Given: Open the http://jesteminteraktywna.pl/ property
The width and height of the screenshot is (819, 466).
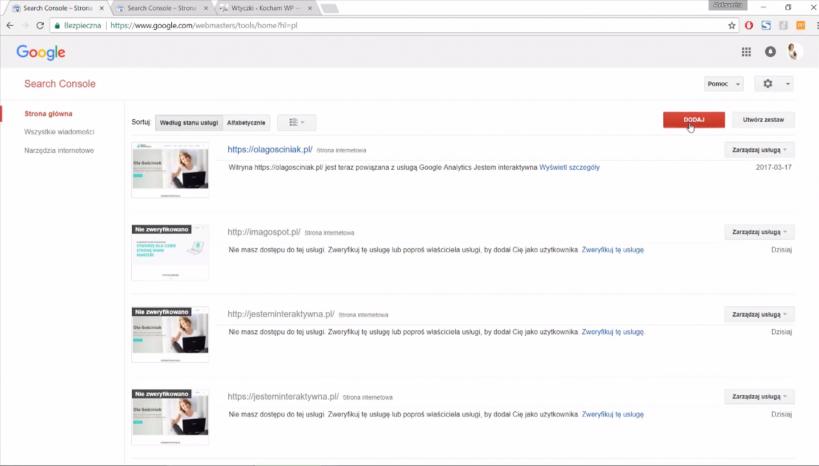Looking at the screenshot, I should click(x=281, y=314).
